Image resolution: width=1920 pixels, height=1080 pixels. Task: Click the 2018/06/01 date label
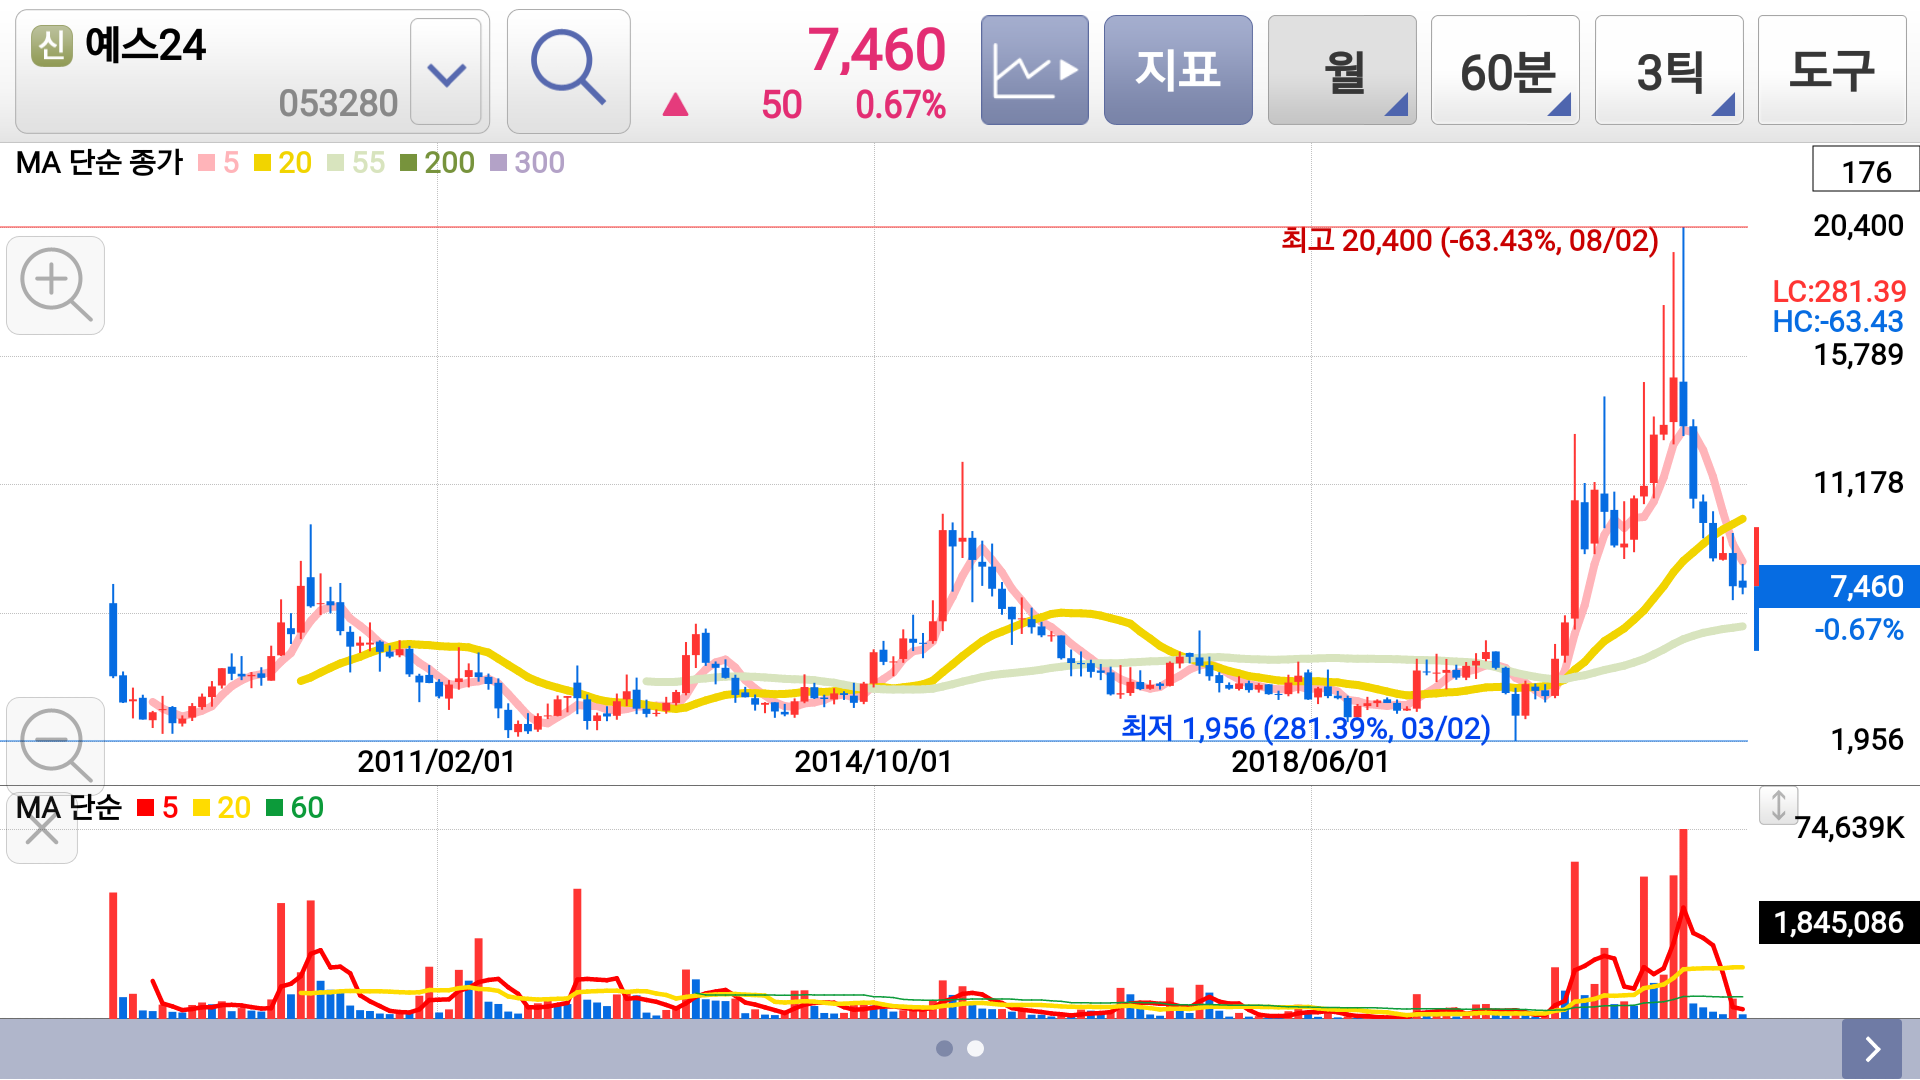click(x=1310, y=762)
